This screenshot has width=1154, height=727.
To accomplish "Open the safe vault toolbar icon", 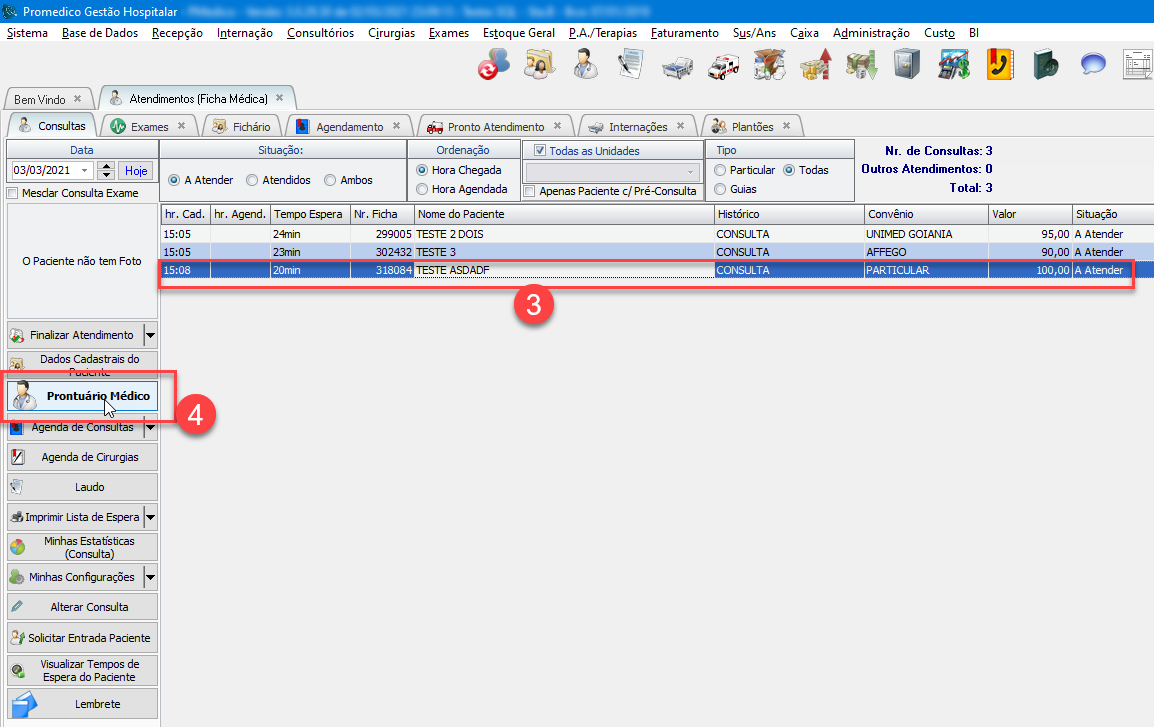I will 906,66.
